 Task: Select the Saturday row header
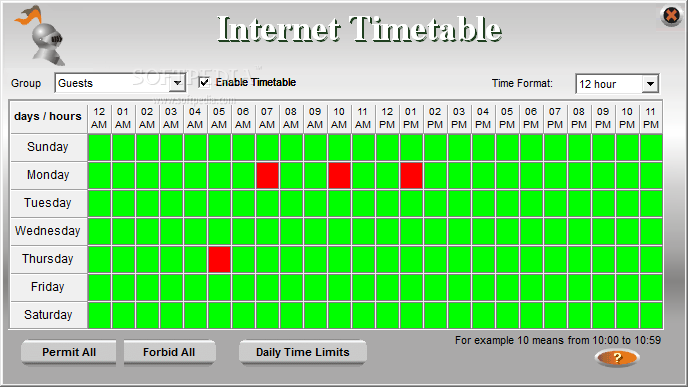(x=49, y=315)
